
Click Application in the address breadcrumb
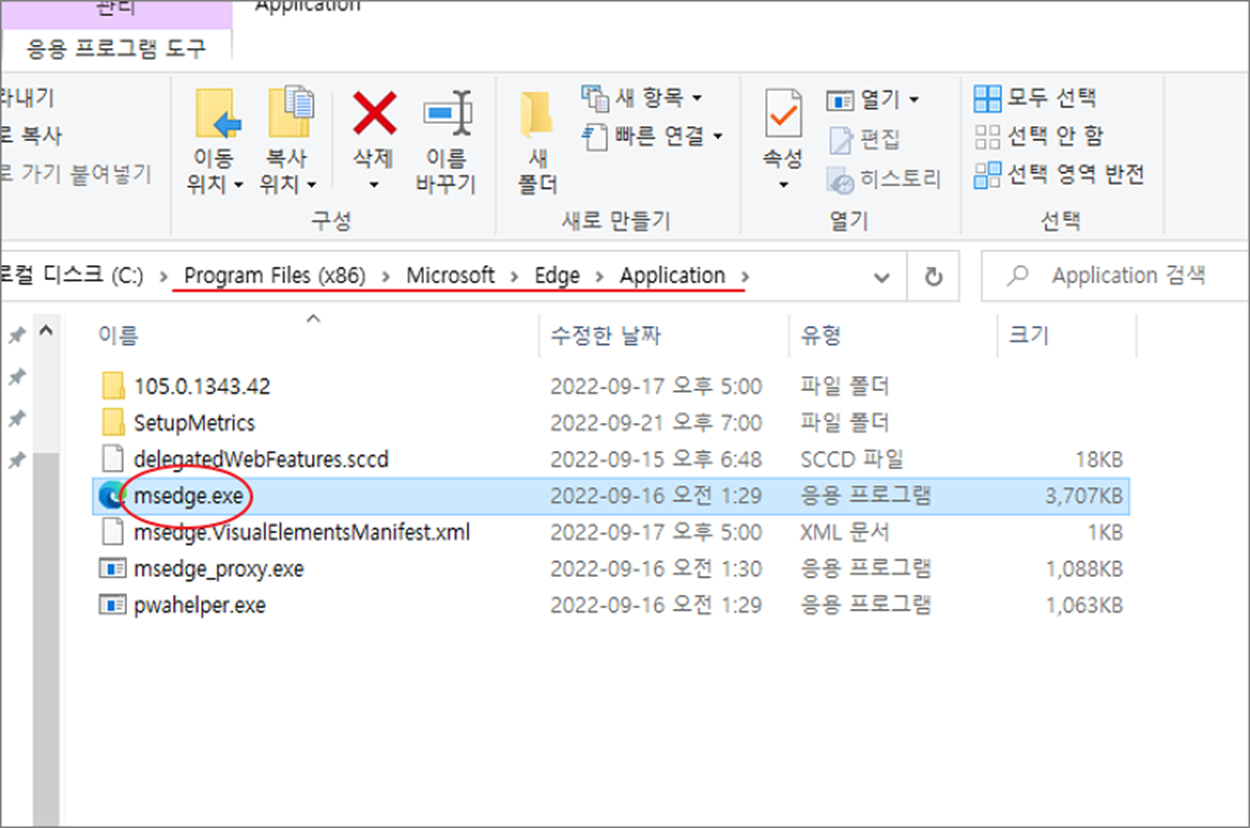672,275
